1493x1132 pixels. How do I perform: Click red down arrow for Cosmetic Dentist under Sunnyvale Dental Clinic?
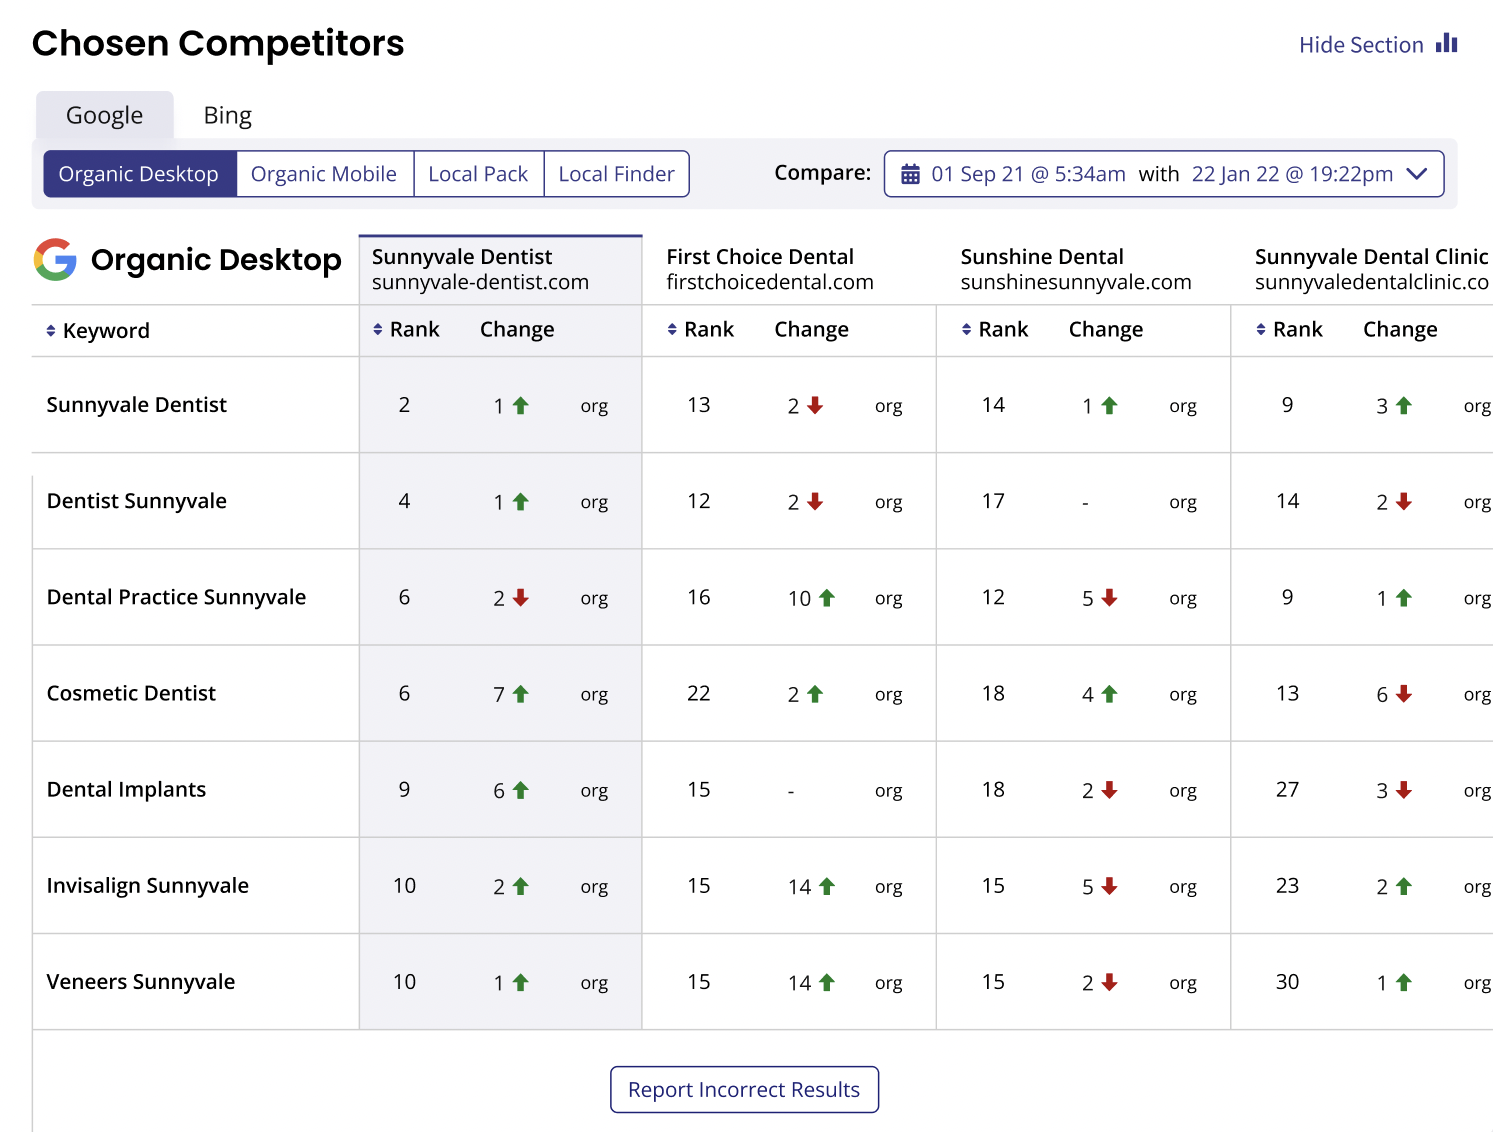pos(1404,694)
